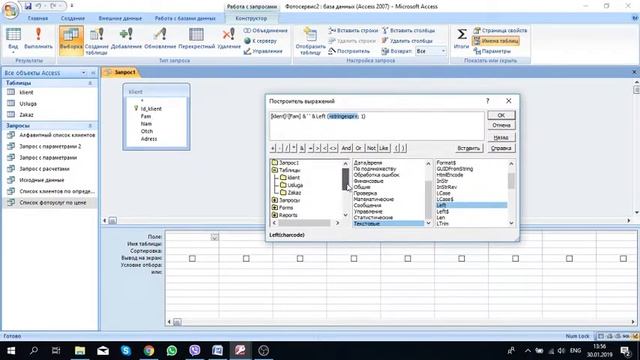This screenshot has width=640, height=360.
Task: Collapse the Таблицы navigation group
Action: 90,83
